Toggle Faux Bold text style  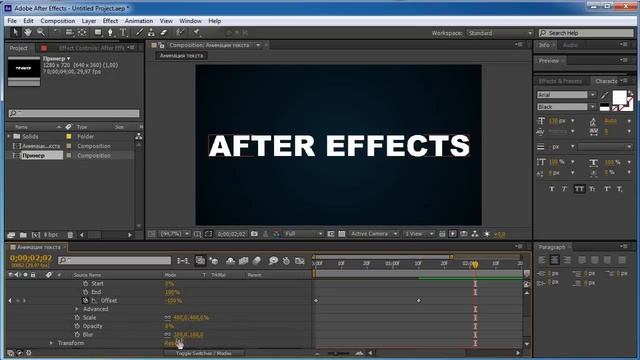(x=551, y=189)
